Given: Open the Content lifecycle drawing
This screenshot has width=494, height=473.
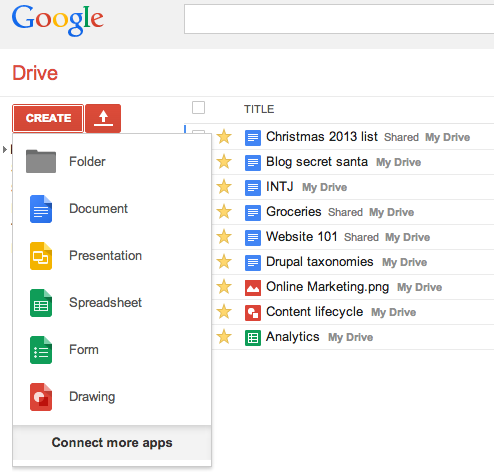Looking at the screenshot, I should 314,312.
